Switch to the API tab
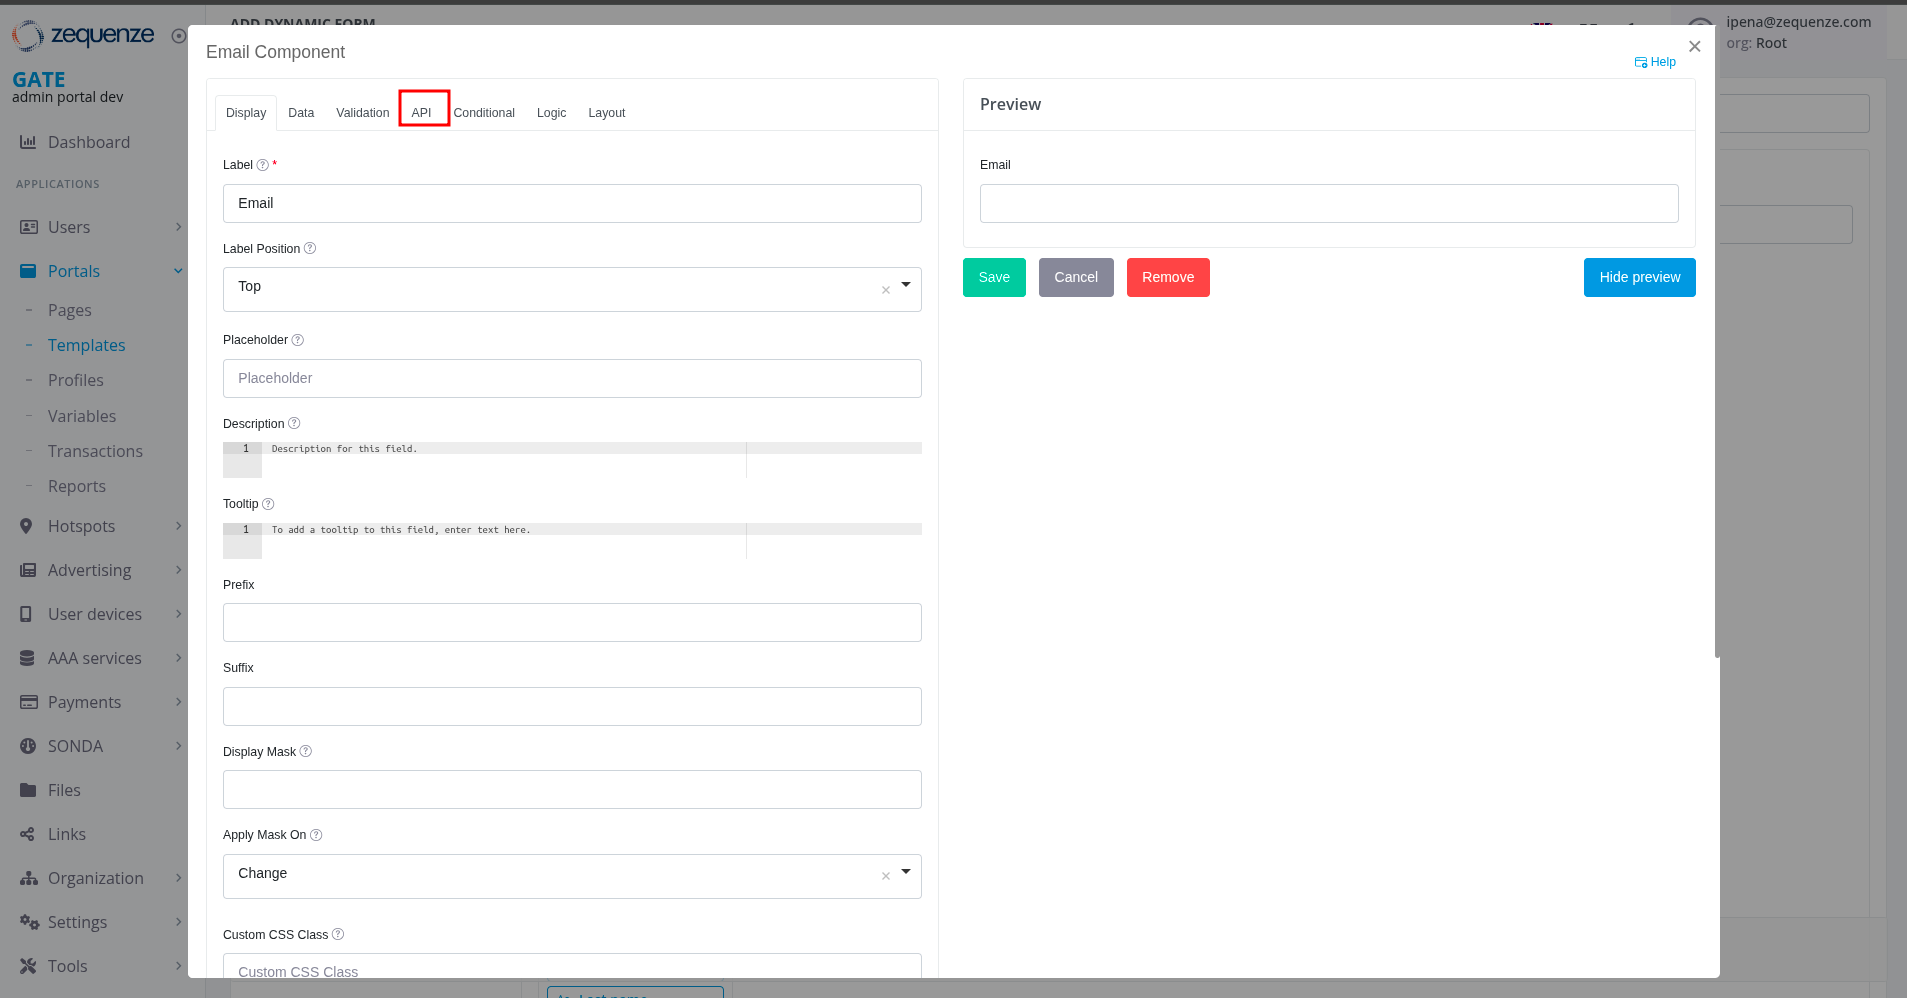This screenshot has width=1907, height=998. pyautogui.click(x=422, y=113)
